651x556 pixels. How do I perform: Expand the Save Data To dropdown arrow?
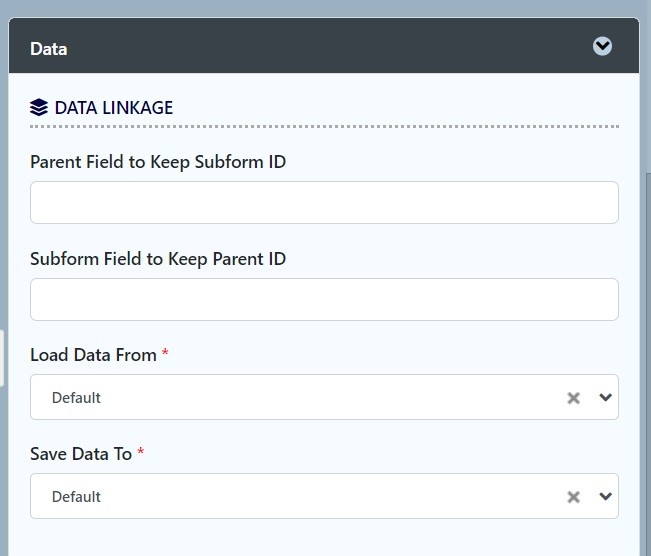(604, 497)
